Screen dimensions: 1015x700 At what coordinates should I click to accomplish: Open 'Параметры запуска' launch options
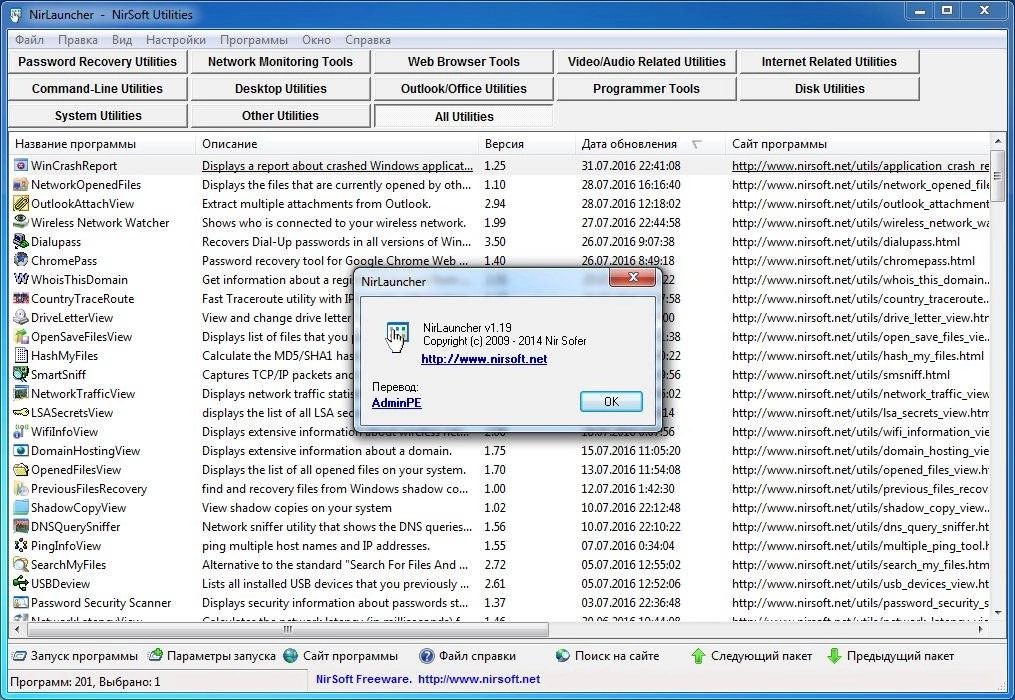212,656
